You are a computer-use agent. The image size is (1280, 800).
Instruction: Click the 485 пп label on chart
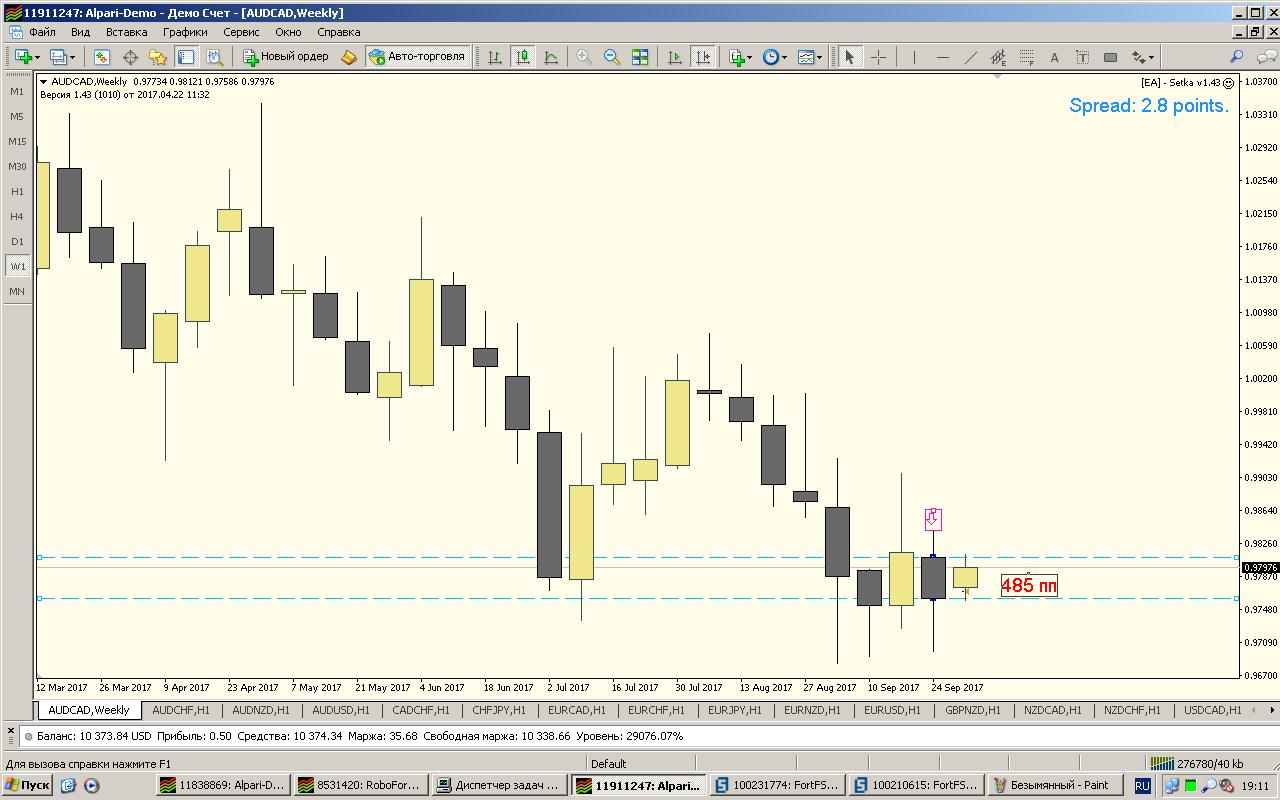(1029, 585)
